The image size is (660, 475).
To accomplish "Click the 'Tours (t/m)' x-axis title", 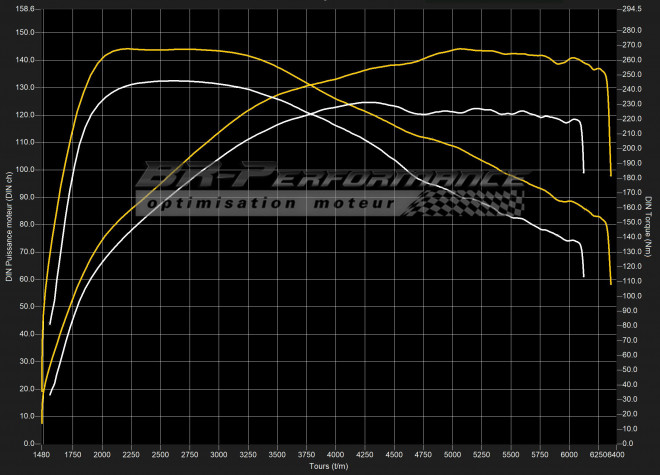I will click(x=327, y=464).
